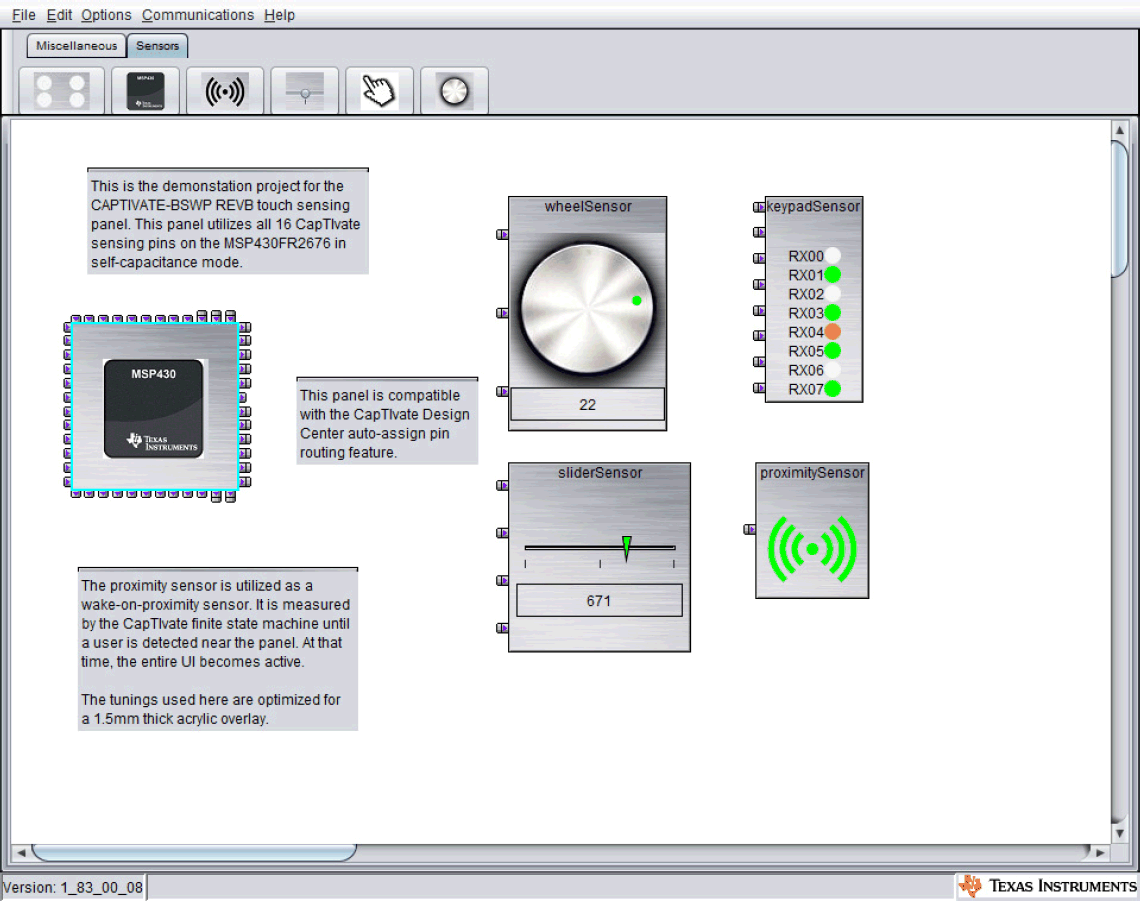Click the wheelSensor silver dial
1140x901 pixels.
587,308
